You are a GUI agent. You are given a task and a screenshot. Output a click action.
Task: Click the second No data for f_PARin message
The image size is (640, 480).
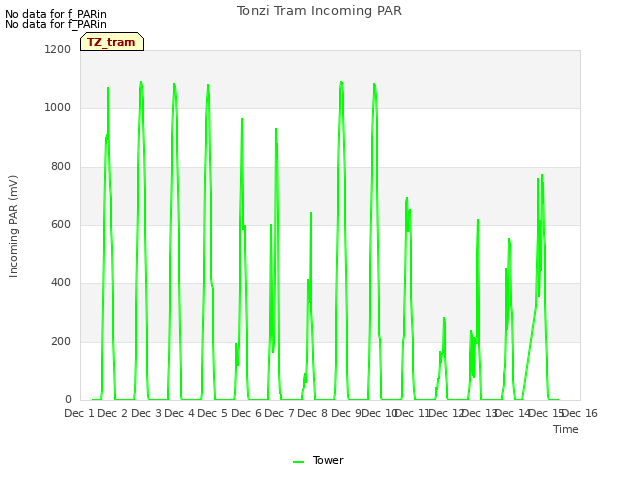56,24
